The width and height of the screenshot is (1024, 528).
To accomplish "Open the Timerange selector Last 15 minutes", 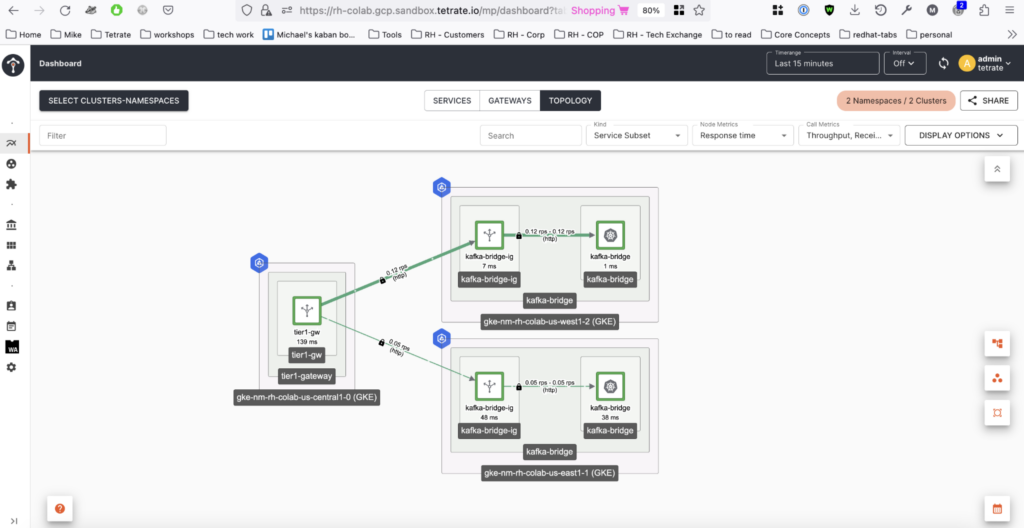I will point(823,63).
